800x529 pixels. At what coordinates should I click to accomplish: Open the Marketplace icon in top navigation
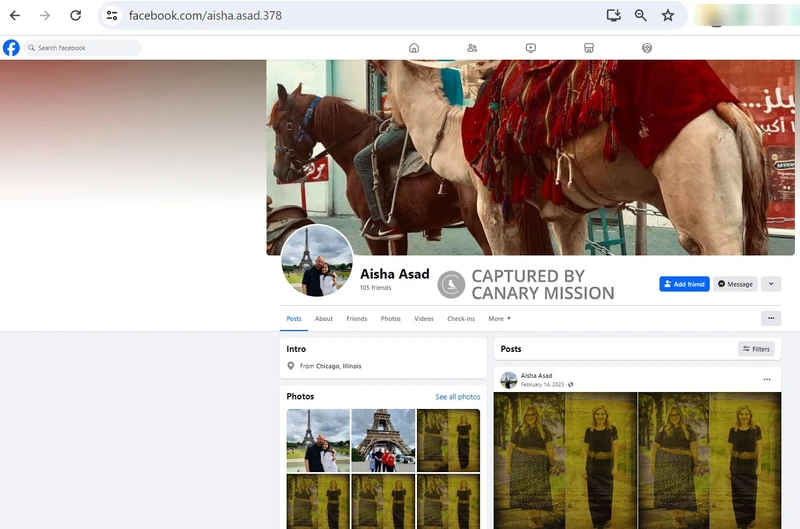point(589,48)
